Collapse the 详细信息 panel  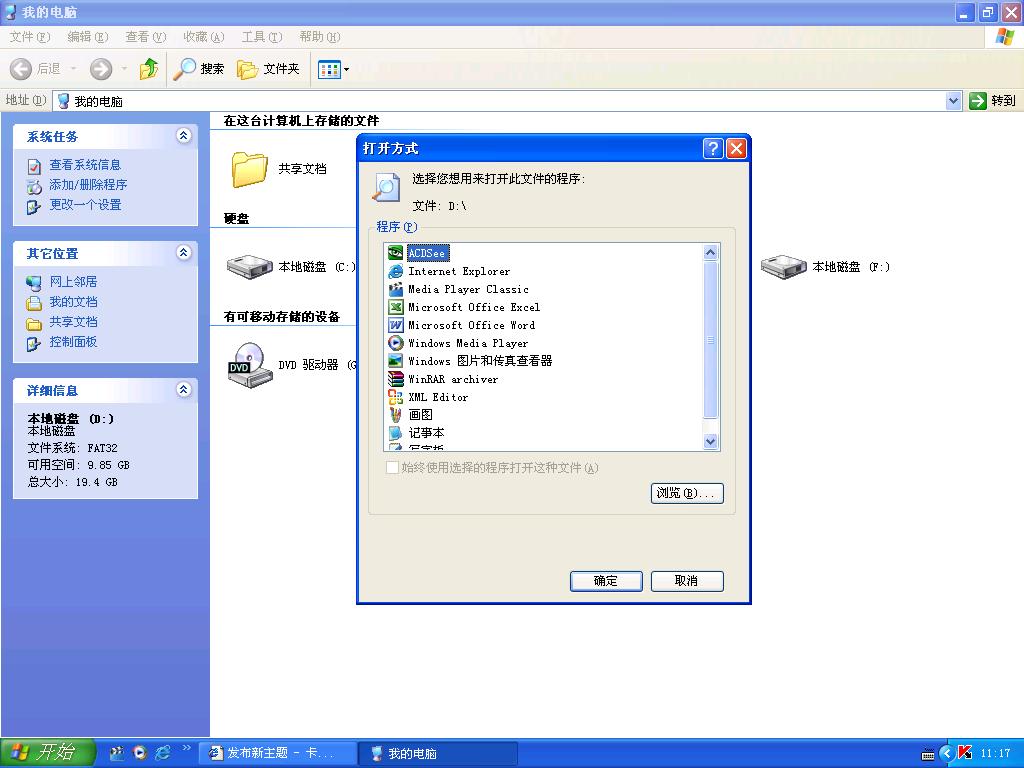(184, 390)
